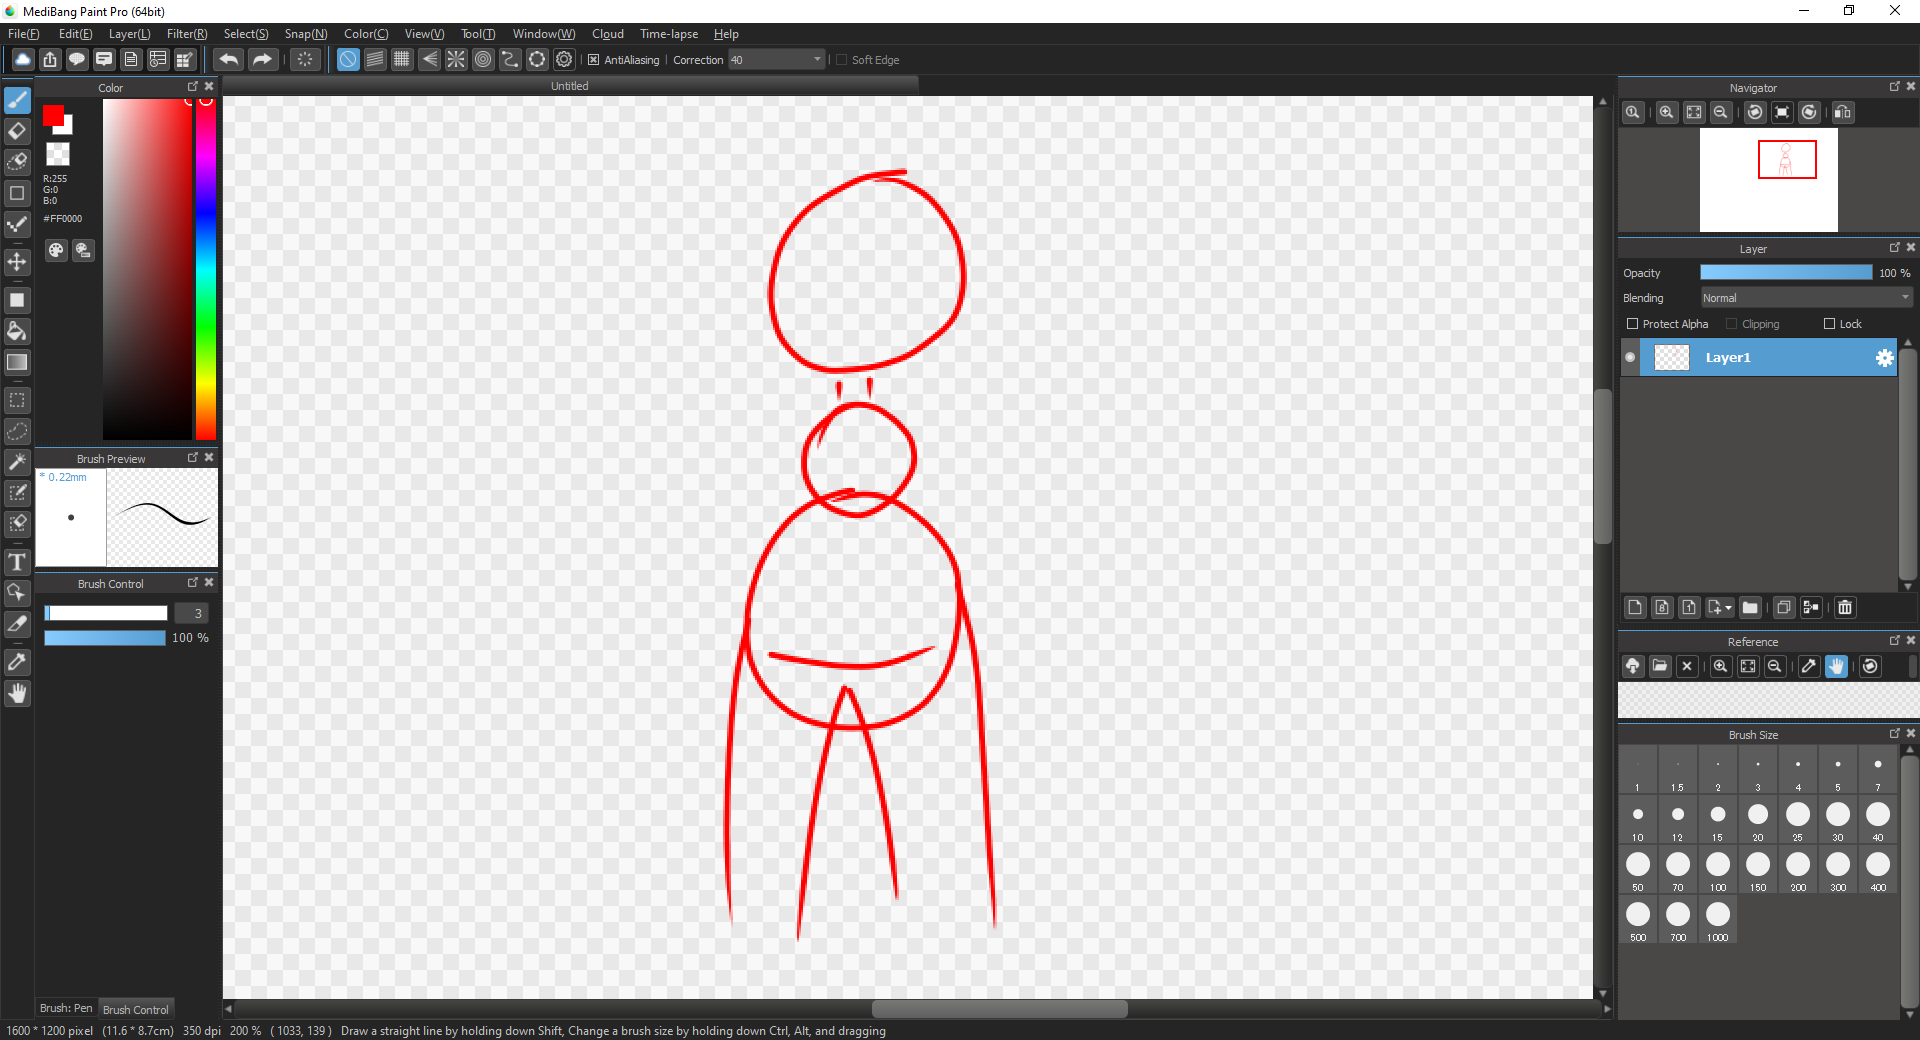Screen dimensions: 1920x1040
Task: Hide Layer1 using its visibility dot
Action: 1630,358
